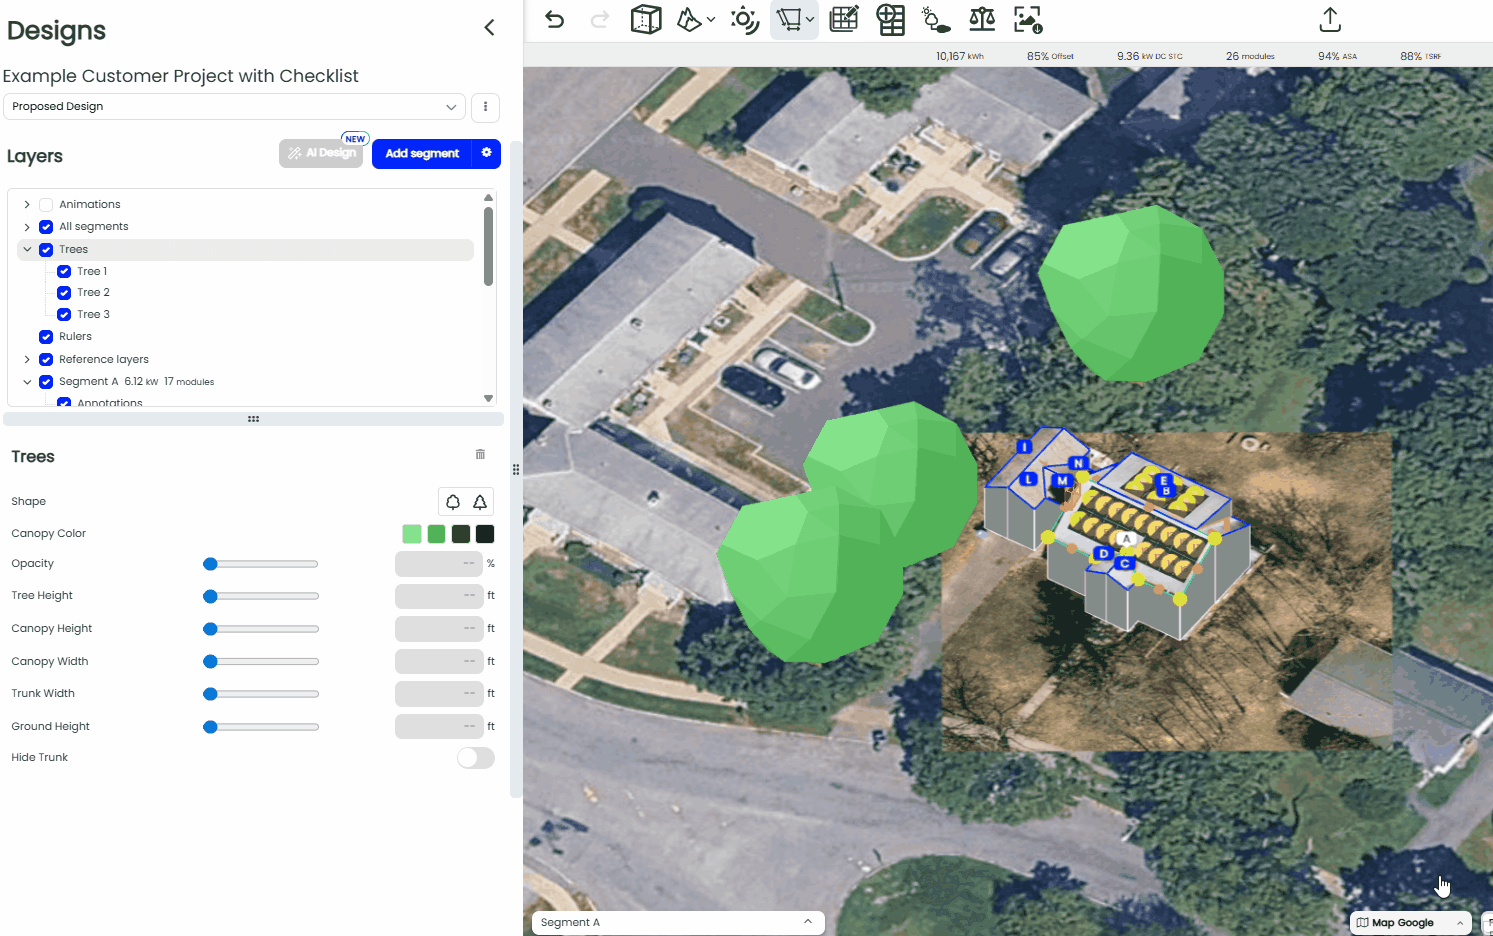Viewport: 1493px width, 936px height.
Task: Switch to the 3D cube view tool
Action: [x=646, y=19]
